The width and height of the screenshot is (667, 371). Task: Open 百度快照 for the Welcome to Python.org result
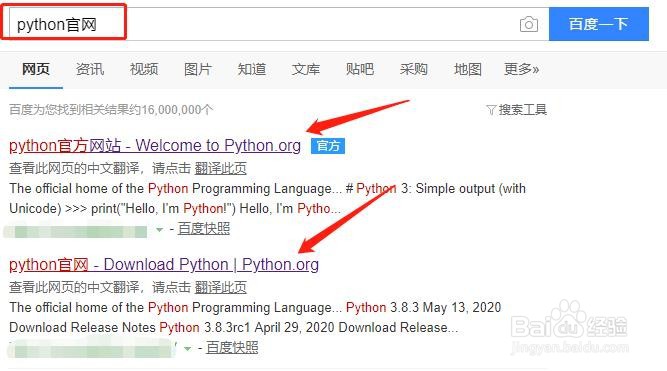(204, 229)
